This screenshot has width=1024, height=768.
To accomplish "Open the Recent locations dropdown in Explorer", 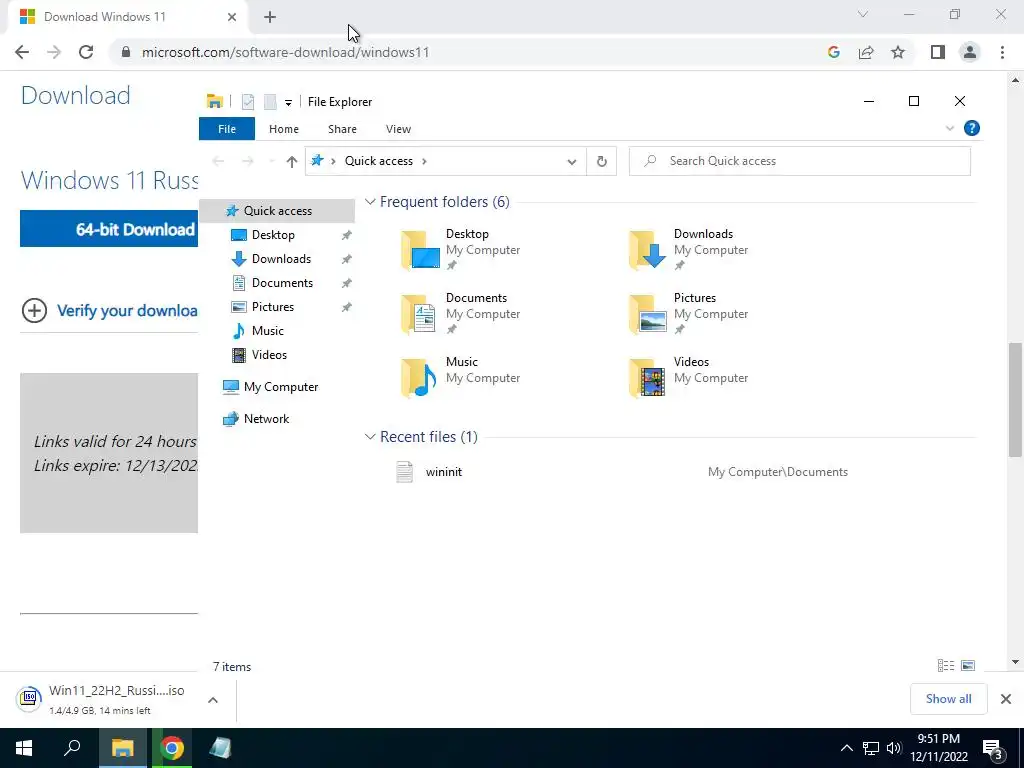I will (x=271, y=161).
